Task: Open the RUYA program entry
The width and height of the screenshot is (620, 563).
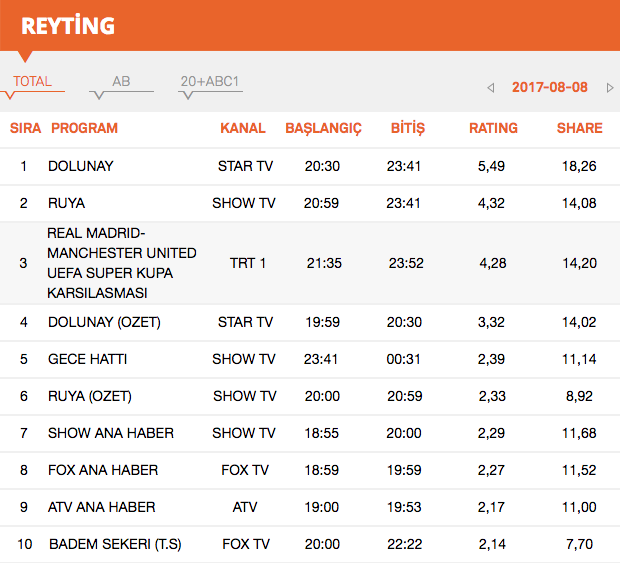Action: (x=66, y=203)
